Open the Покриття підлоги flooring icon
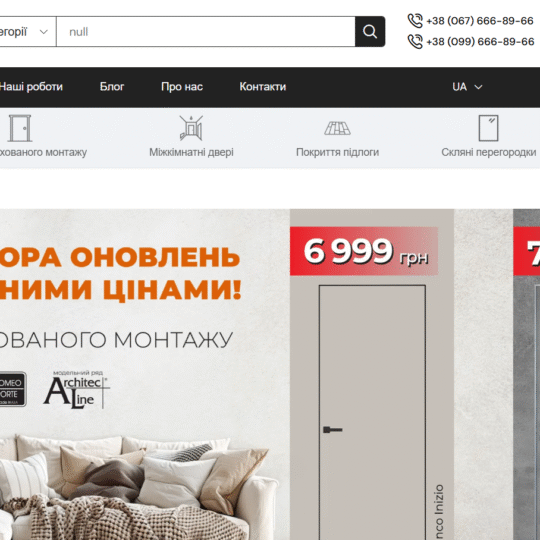Image resolution: width=540 pixels, height=540 pixels. 338,128
